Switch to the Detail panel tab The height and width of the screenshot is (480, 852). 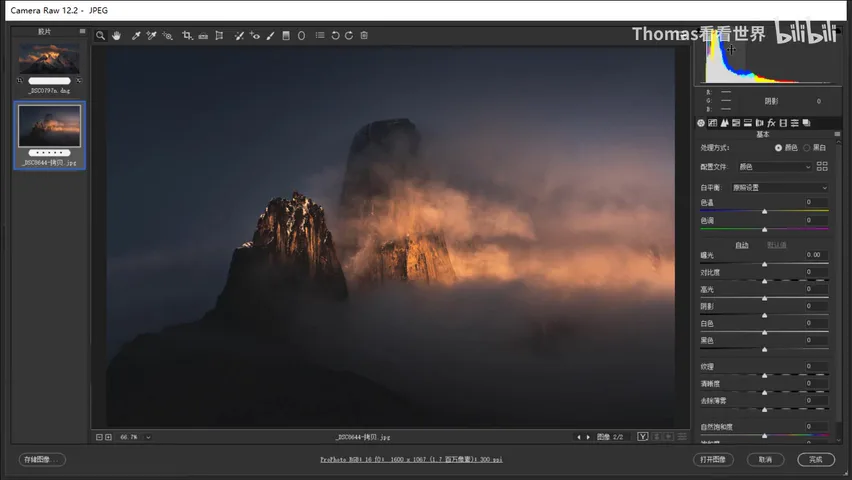pos(724,123)
